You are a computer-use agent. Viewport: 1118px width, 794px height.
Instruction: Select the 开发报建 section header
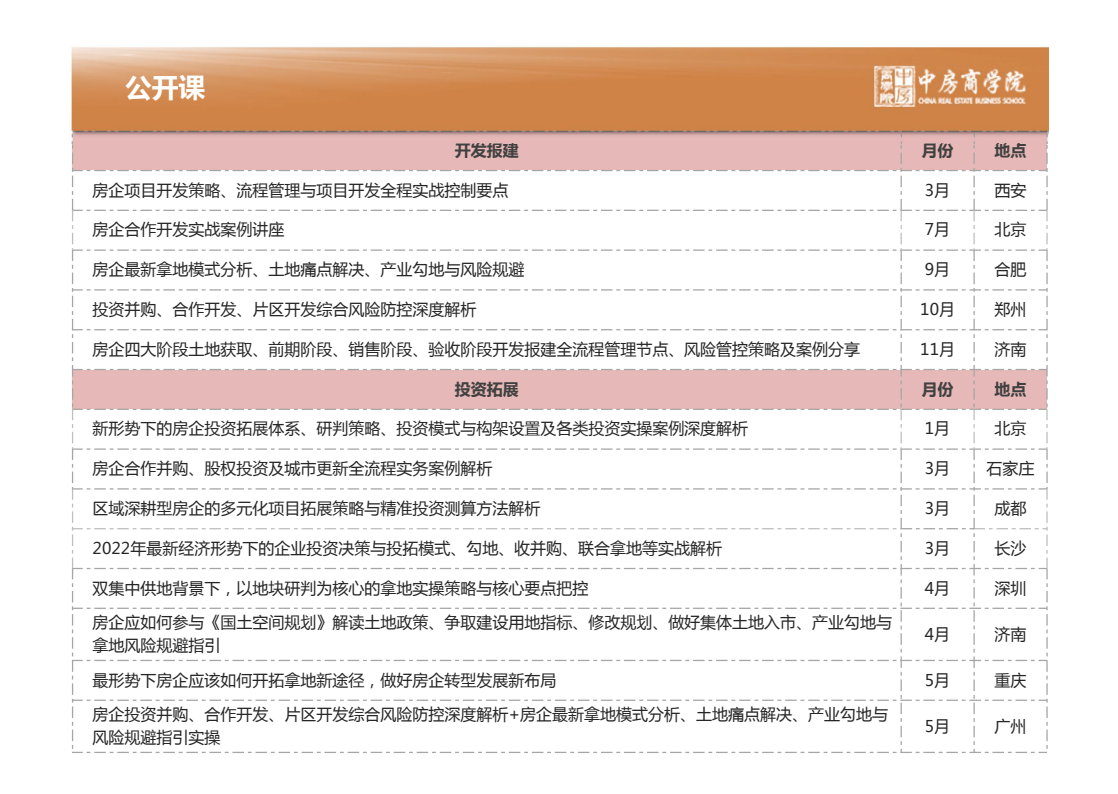(x=486, y=151)
